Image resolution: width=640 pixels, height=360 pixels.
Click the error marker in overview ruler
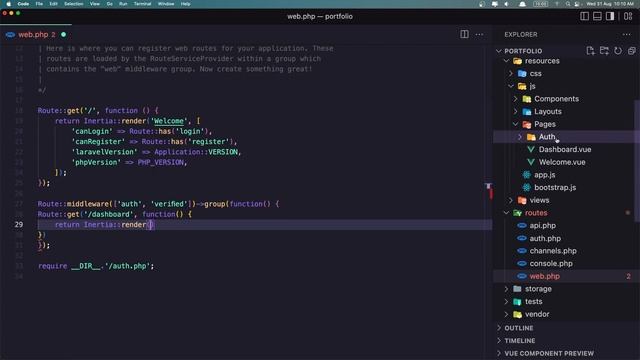tap(491, 193)
